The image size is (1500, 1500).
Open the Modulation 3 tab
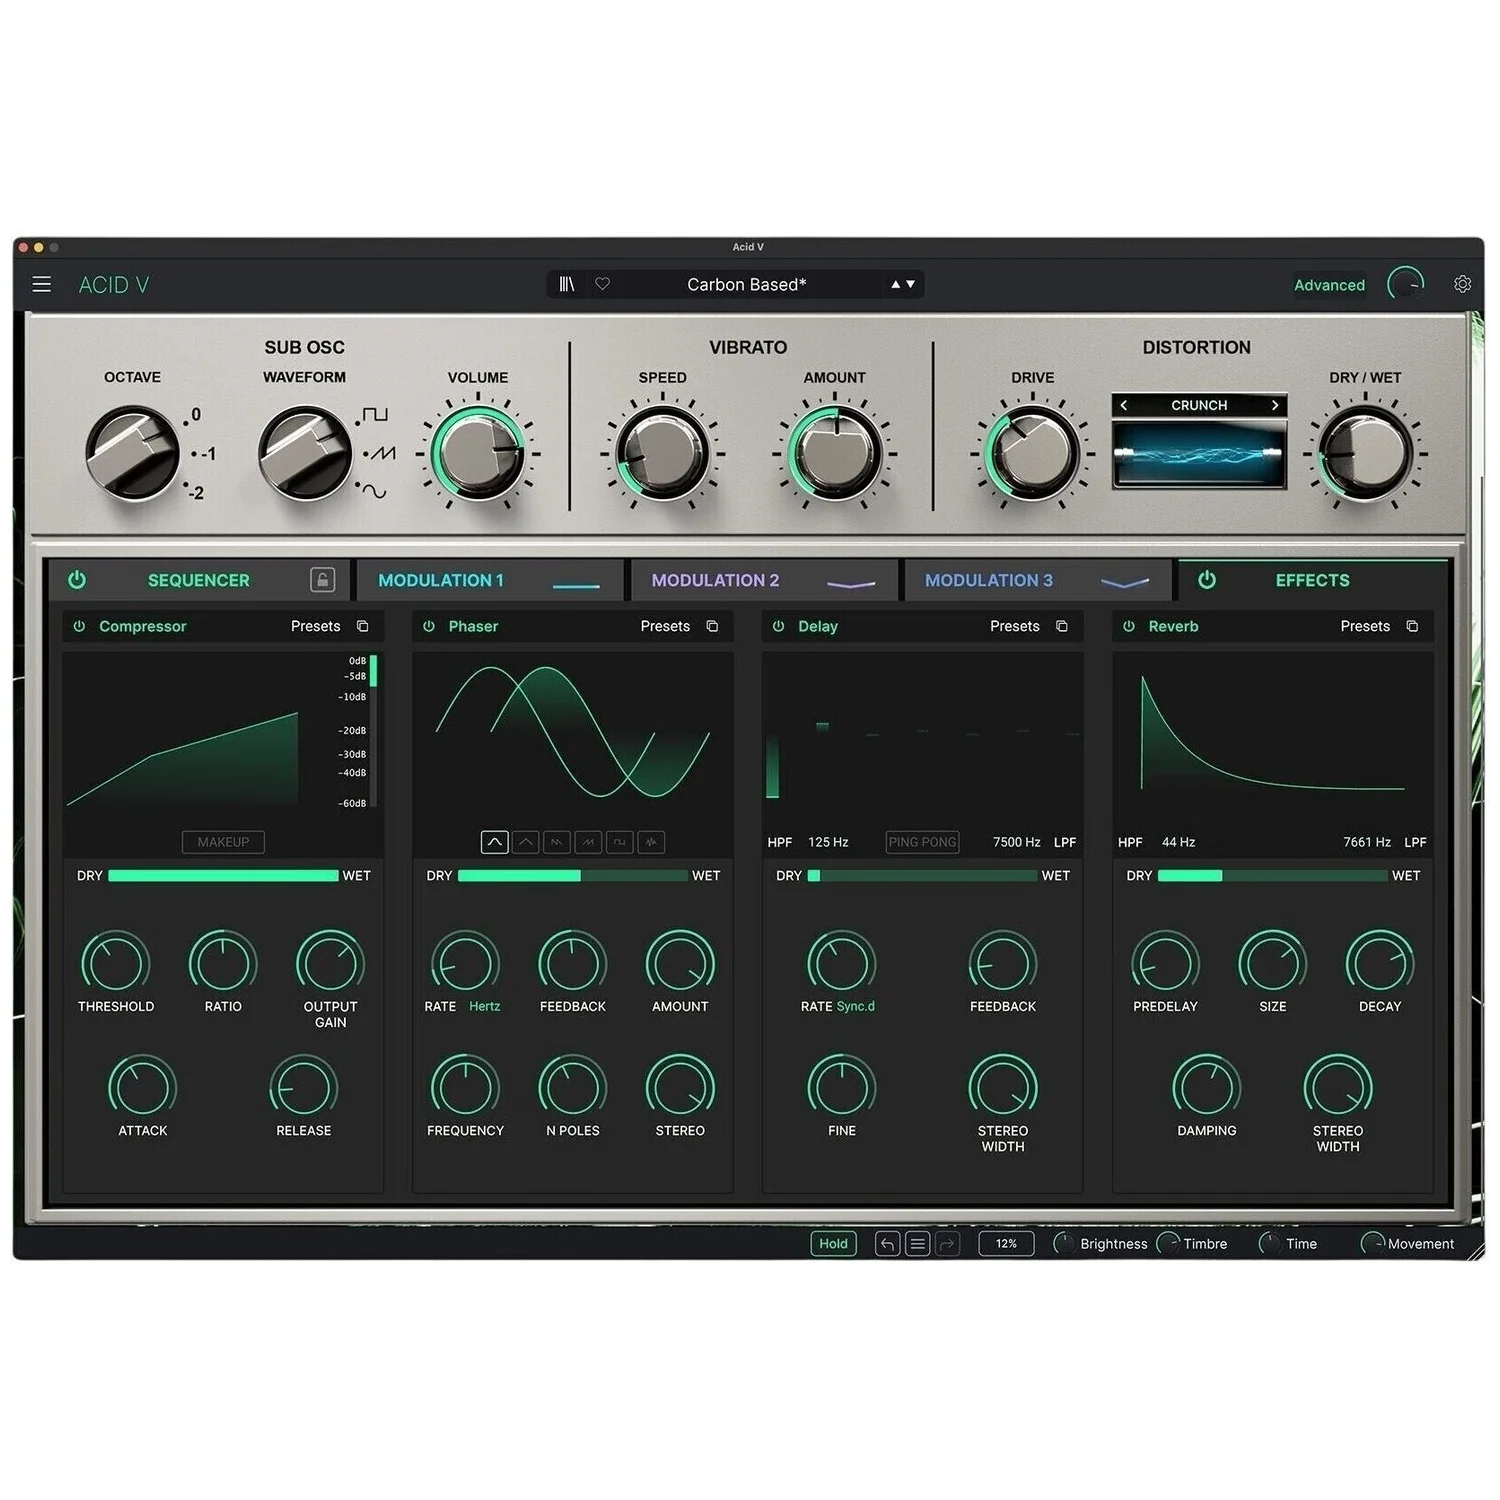pyautogui.click(x=1038, y=580)
